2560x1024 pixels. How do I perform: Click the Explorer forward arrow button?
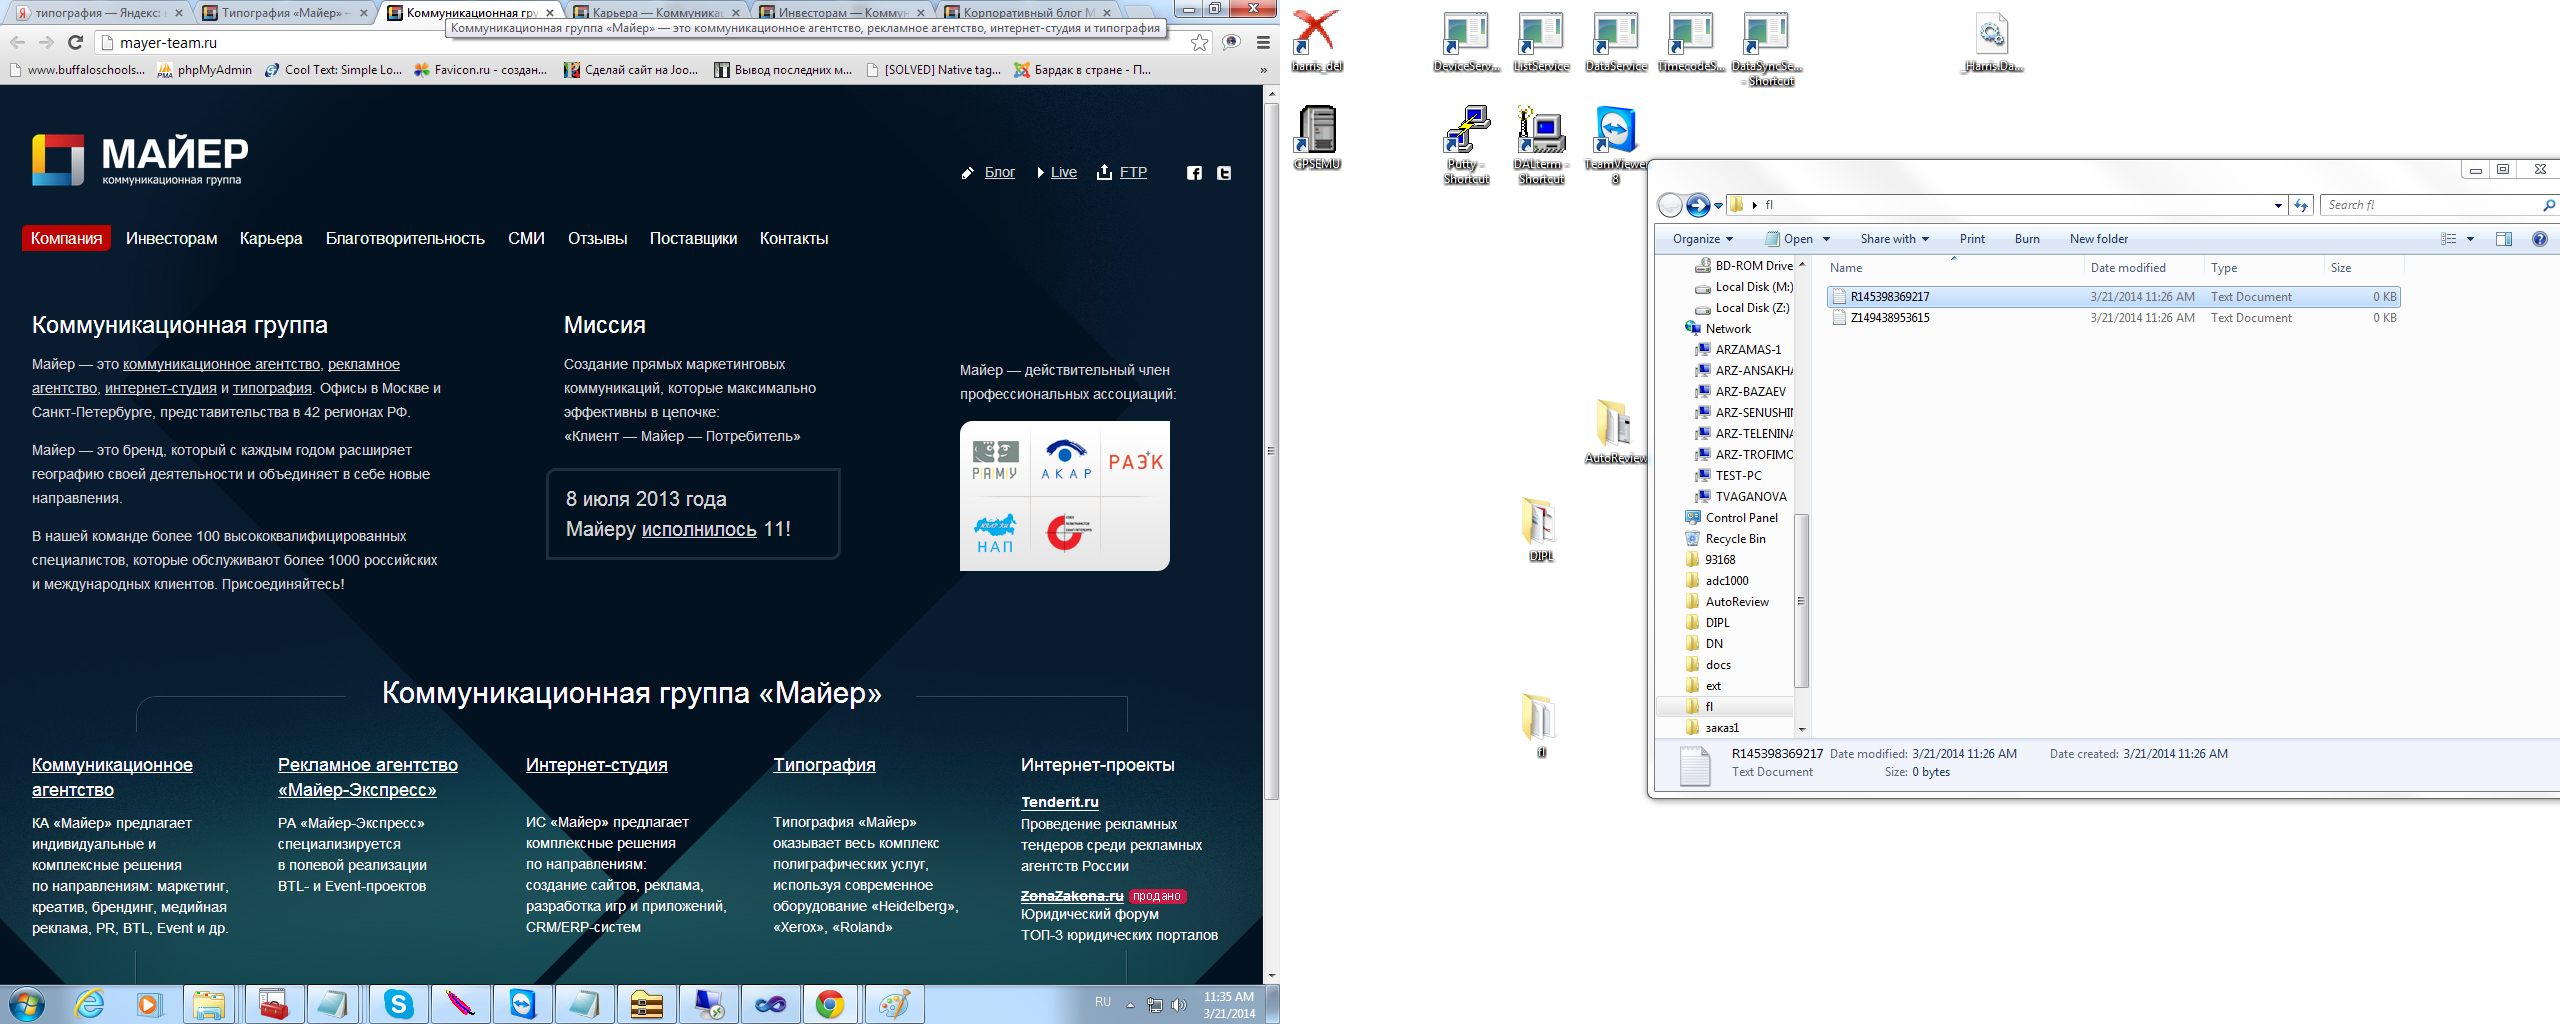click(1698, 205)
